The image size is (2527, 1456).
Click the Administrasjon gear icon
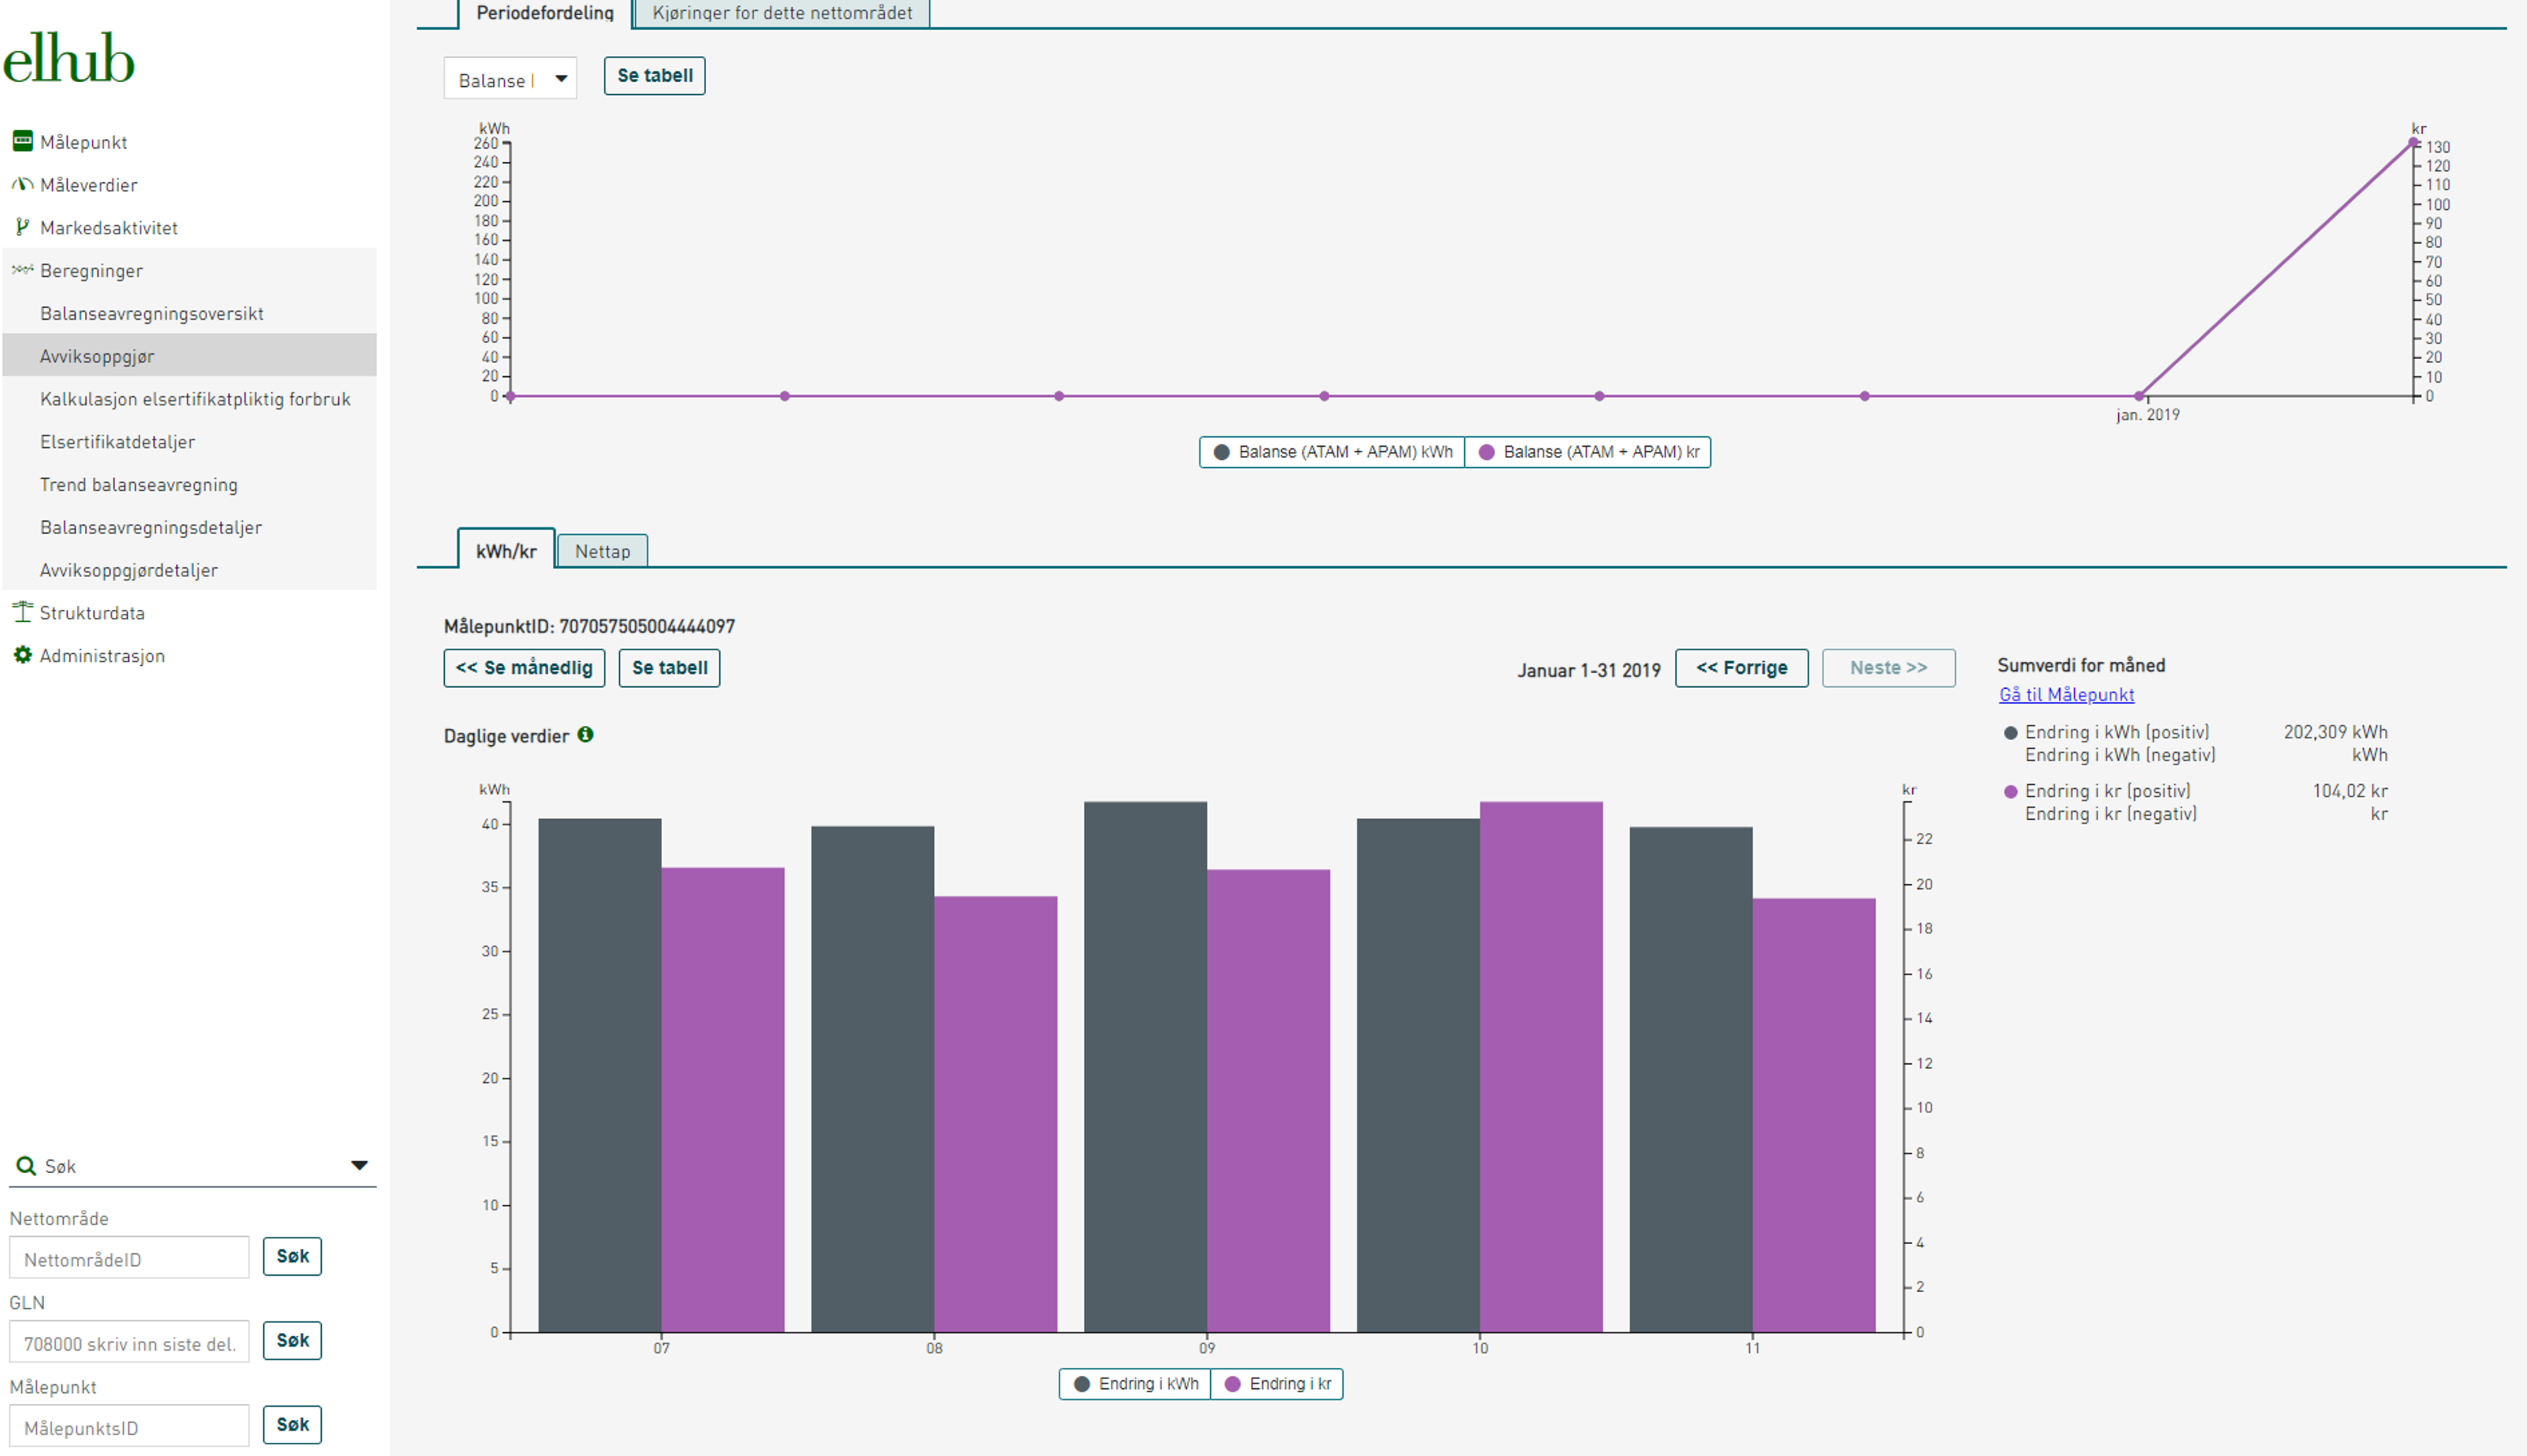(22, 655)
